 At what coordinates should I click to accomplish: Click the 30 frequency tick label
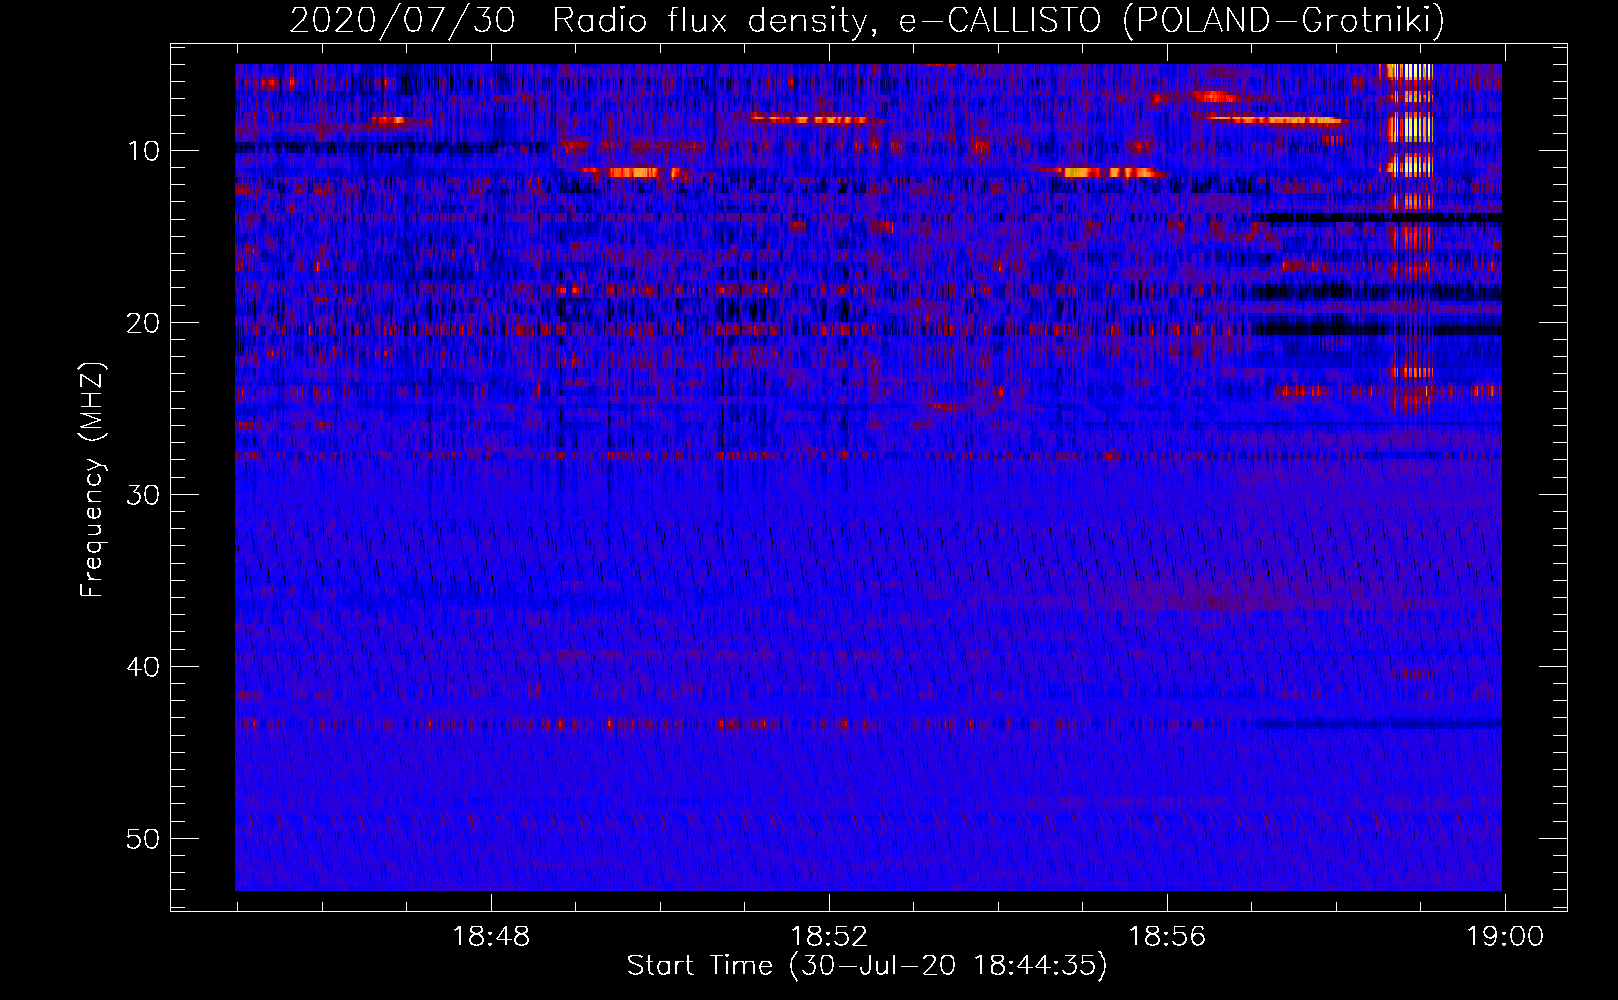click(144, 495)
